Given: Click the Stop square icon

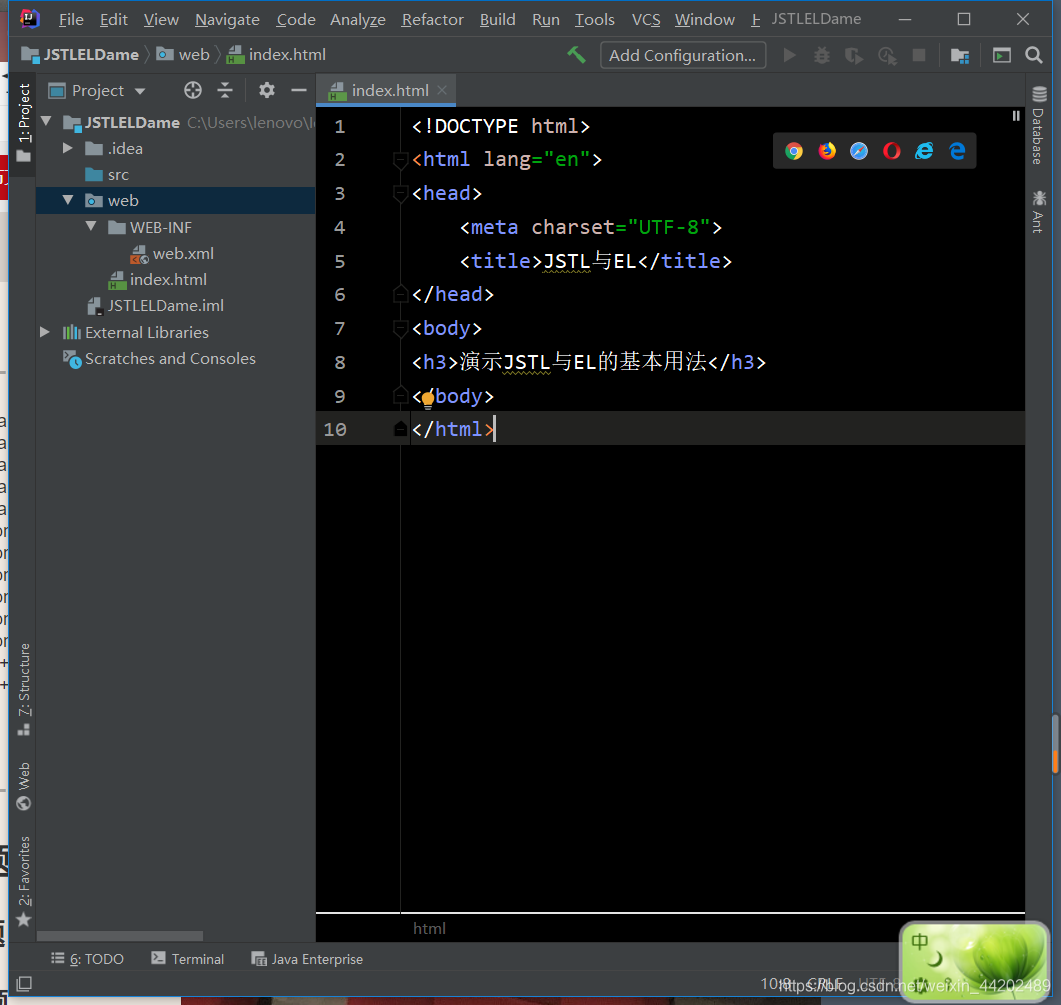Looking at the screenshot, I should 918,55.
